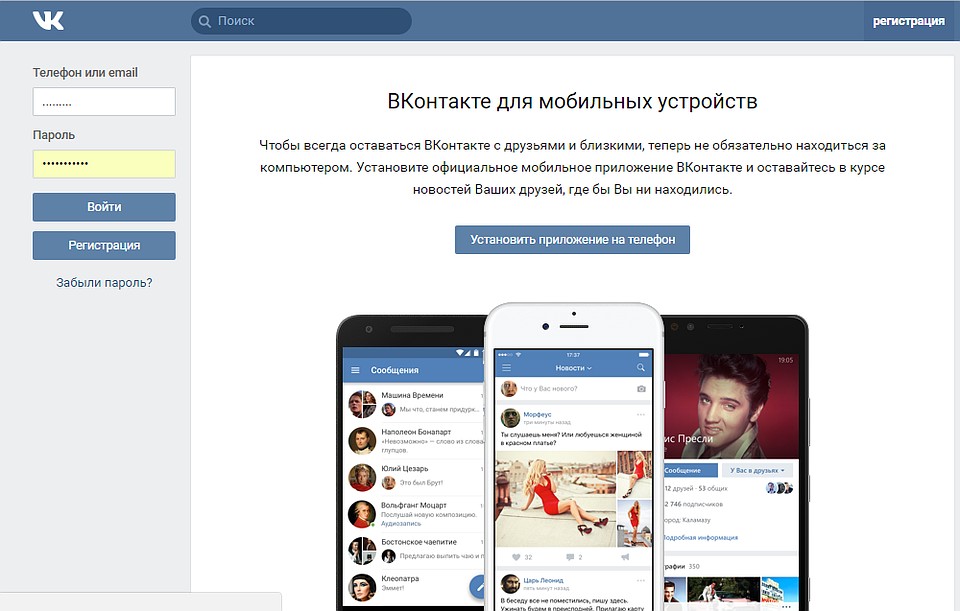This screenshot has height=611, width=960.
Task: Open the Забыли пароль? link
Action: pos(104,283)
